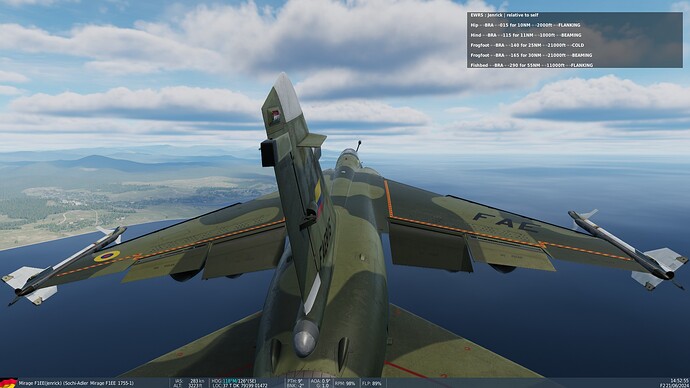The width and height of the screenshot is (690, 388).
Task: Click the LOC 37 T DK coordinates readout
Action: 240,386
